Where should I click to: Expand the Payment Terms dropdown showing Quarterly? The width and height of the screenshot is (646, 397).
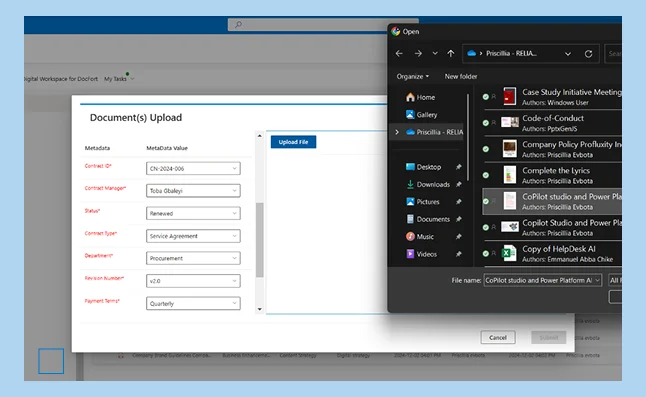point(193,304)
